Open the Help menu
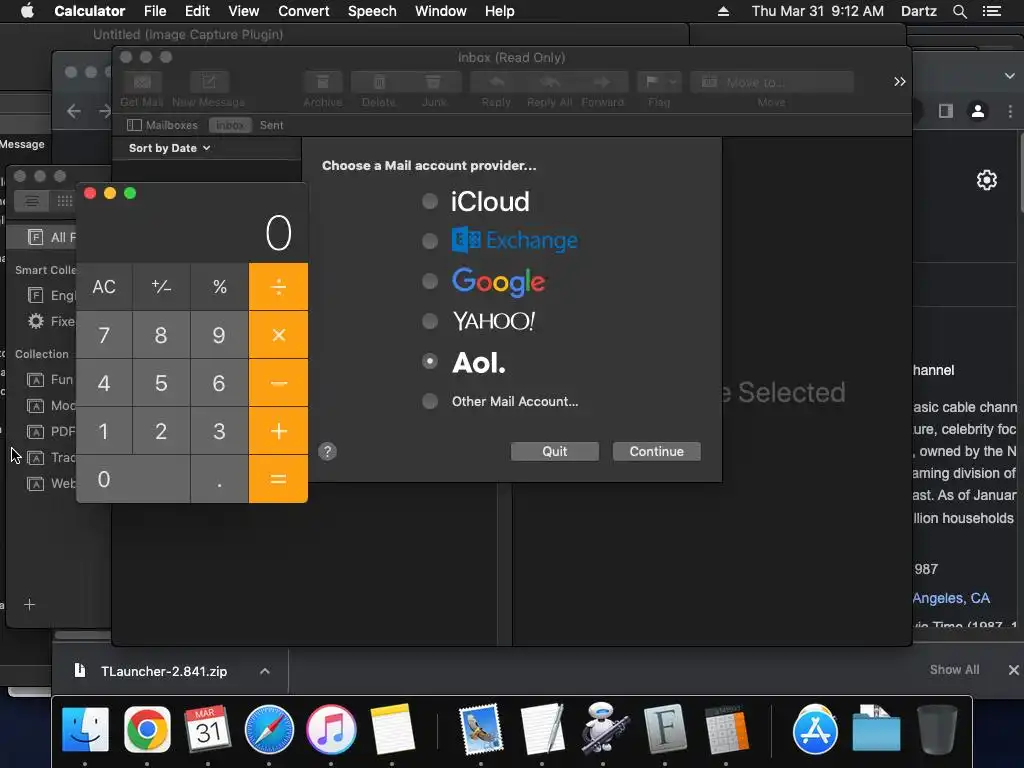The height and width of the screenshot is (768, 1024). pyautogui.click(x=500, y=11)
